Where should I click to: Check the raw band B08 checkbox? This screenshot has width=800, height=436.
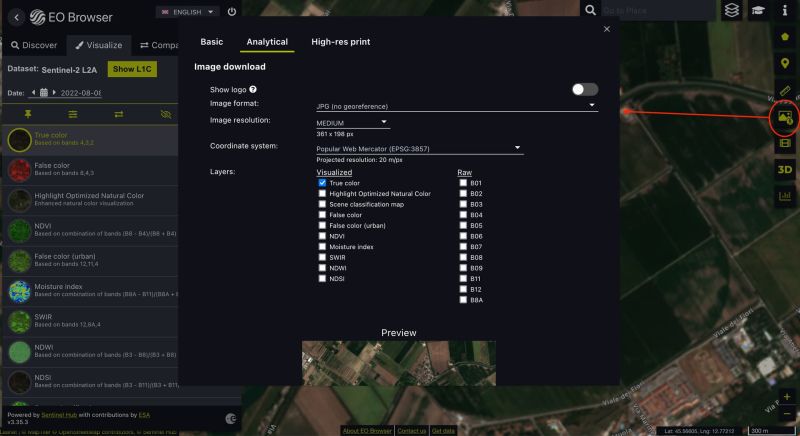[463, 257]
